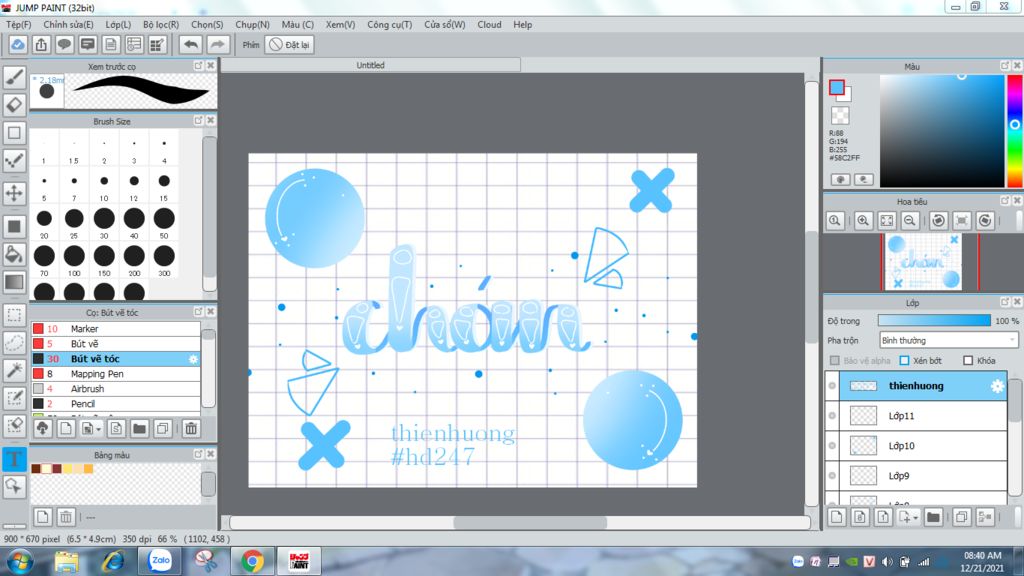The image size is (1024, 576).
Task: Open settings gear for thienhuong layer
Action: 997,386
